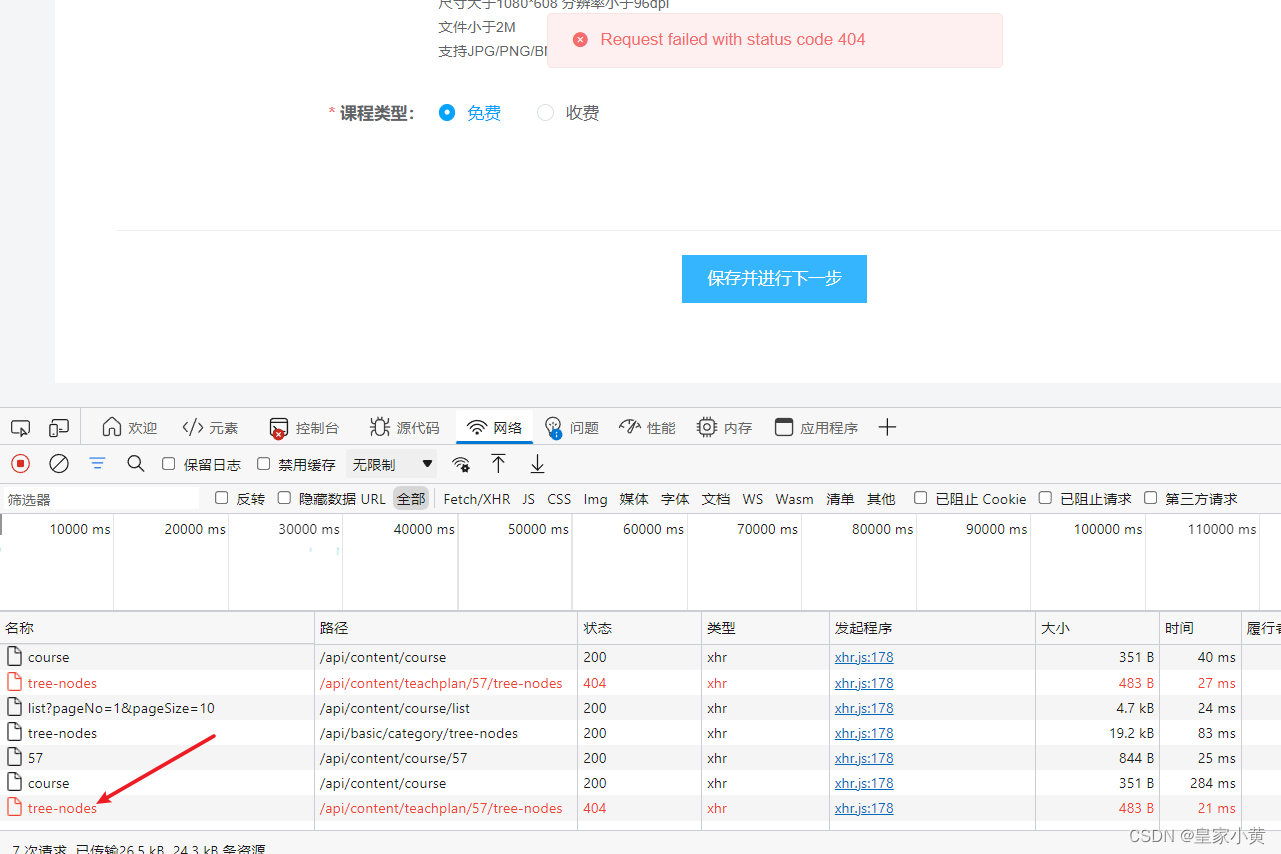
Task: Sort by 时间 column header
Action: click(1200, 628)
